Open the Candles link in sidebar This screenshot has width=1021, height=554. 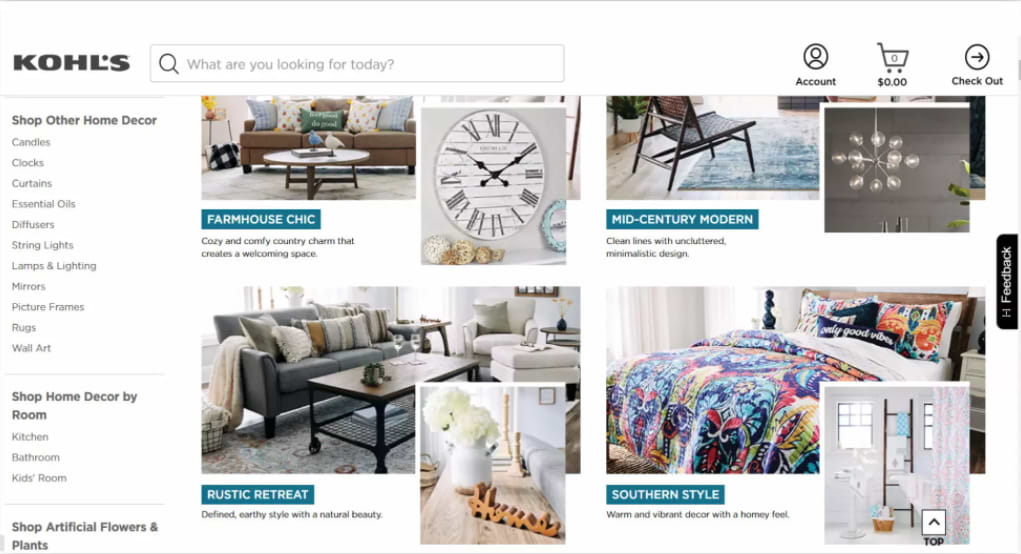31,142
